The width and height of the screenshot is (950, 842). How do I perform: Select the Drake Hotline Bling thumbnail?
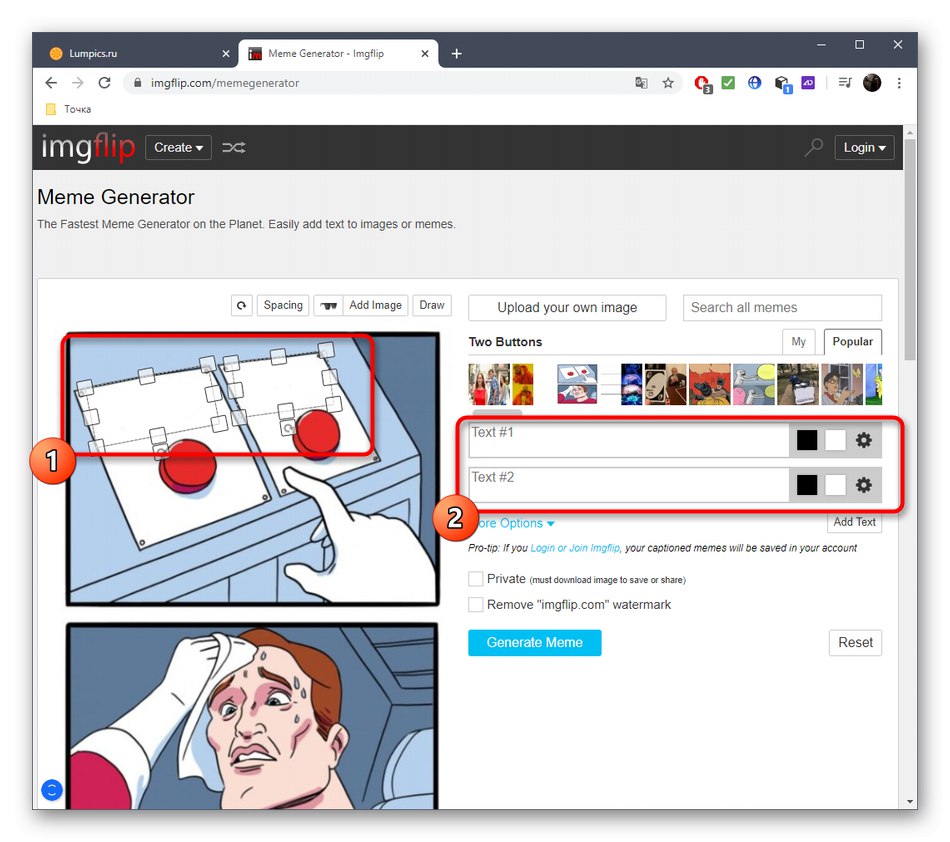(x=523, y=384)
